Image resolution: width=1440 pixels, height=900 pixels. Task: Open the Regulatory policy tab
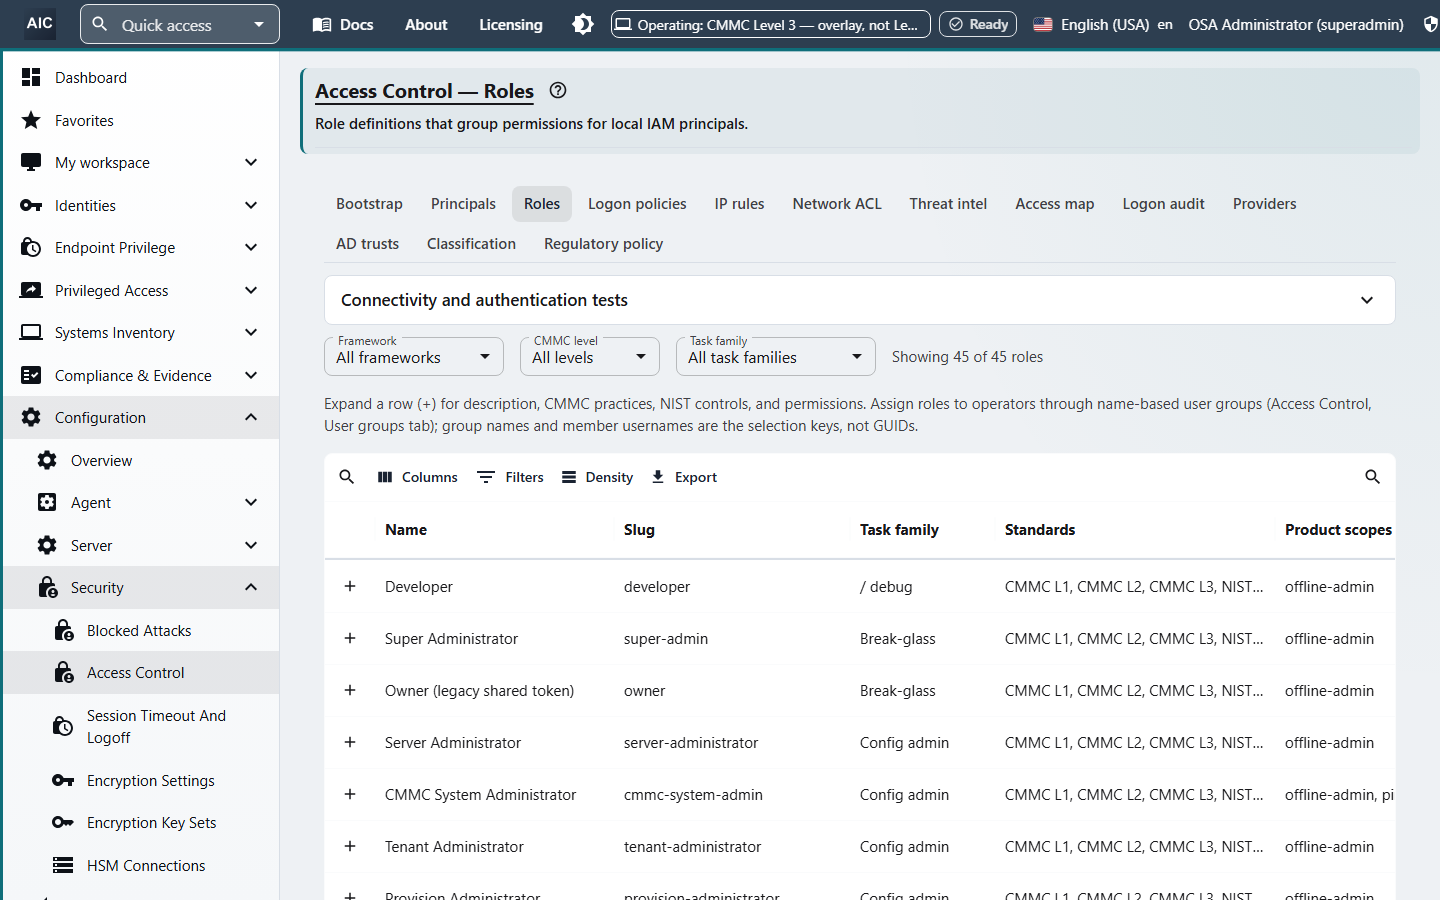click(x=603, y=244)
